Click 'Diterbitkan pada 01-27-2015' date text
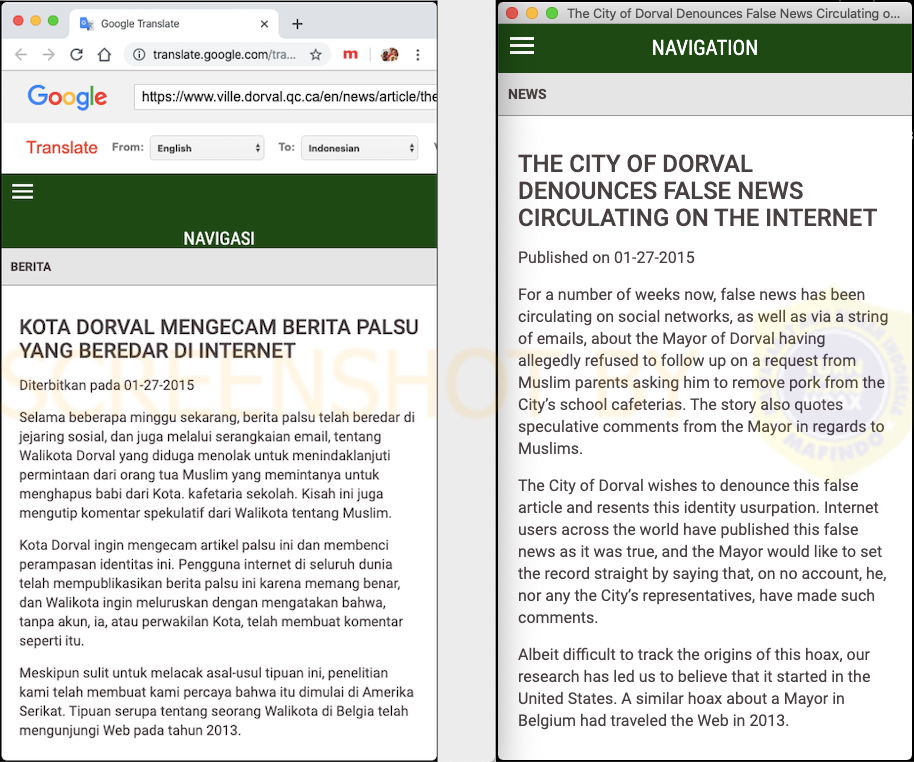Viewport: 914px width, 762px height. tap(107, 385)
